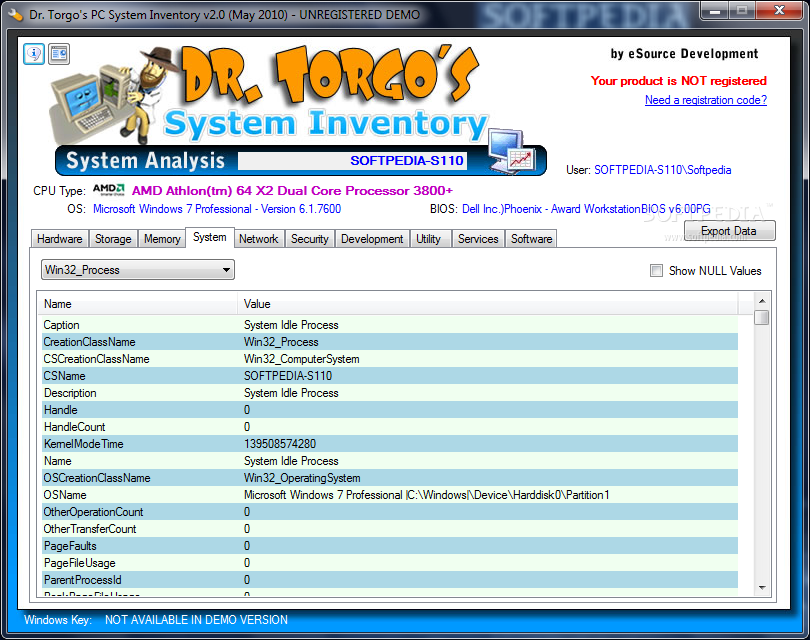810x640 pixels.
Task: Click the Name column header
Action: coord(137,304)
